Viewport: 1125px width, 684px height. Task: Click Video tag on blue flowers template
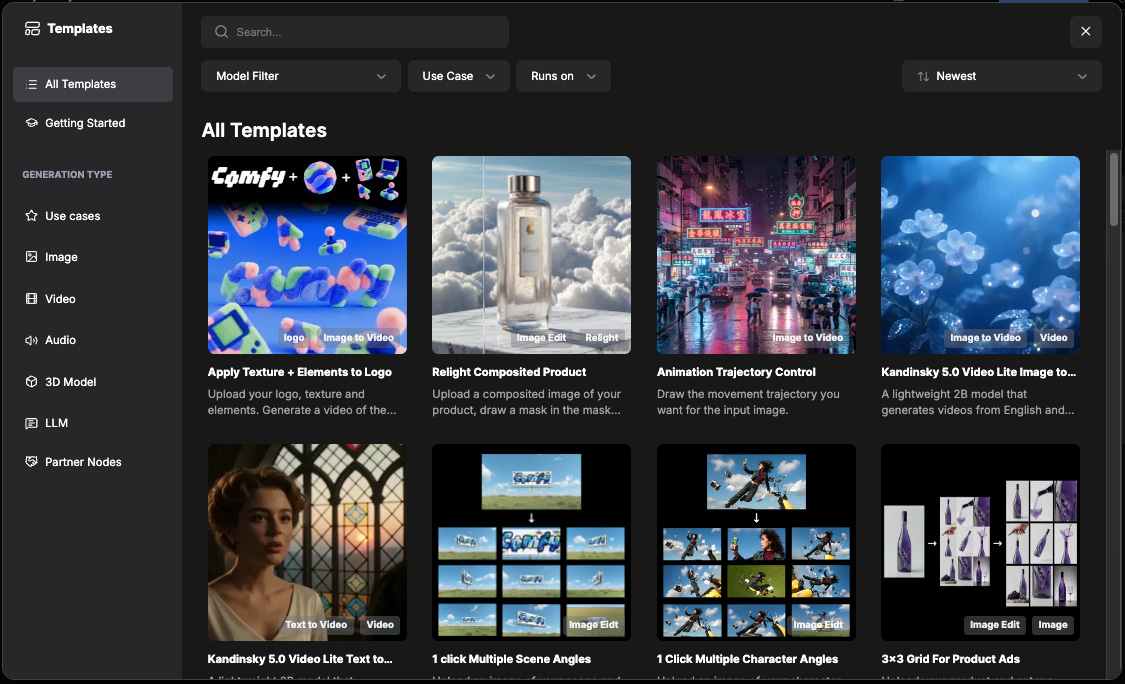pyautogui.click(x=1053, y=337)
